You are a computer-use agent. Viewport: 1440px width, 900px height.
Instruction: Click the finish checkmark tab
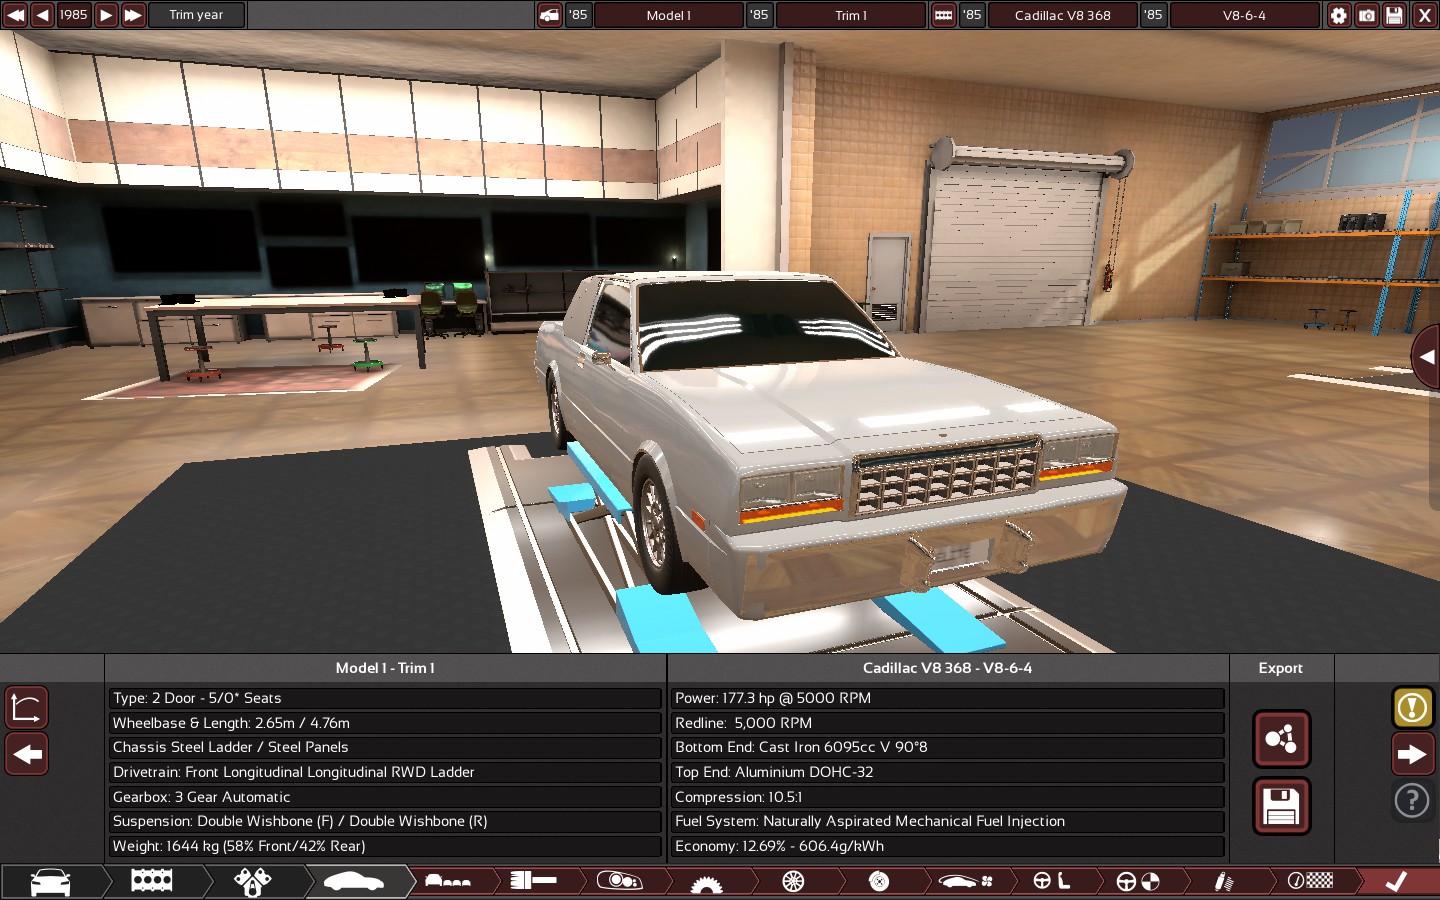click(x=1397, y=882)
